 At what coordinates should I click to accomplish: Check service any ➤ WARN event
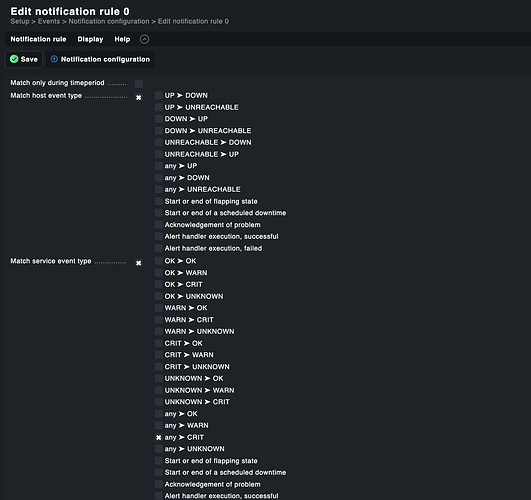pyautogui.click(x=158, y=425)
